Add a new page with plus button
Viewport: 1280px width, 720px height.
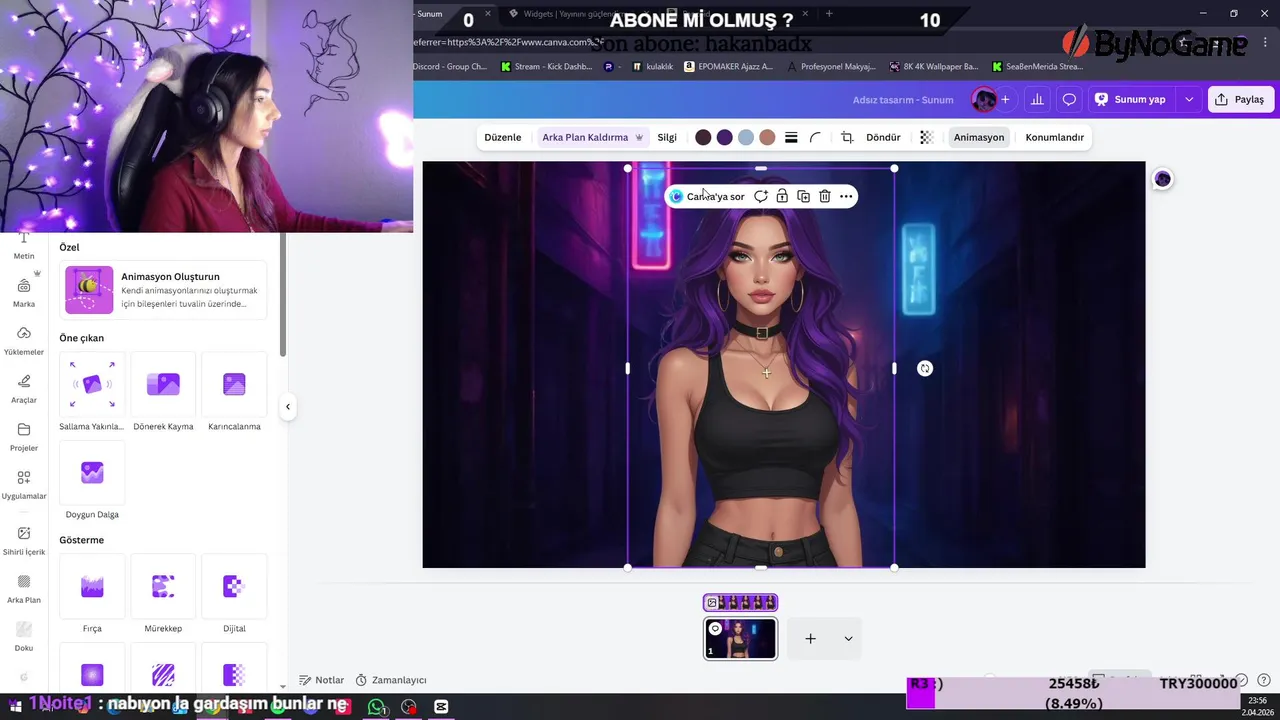811,639
